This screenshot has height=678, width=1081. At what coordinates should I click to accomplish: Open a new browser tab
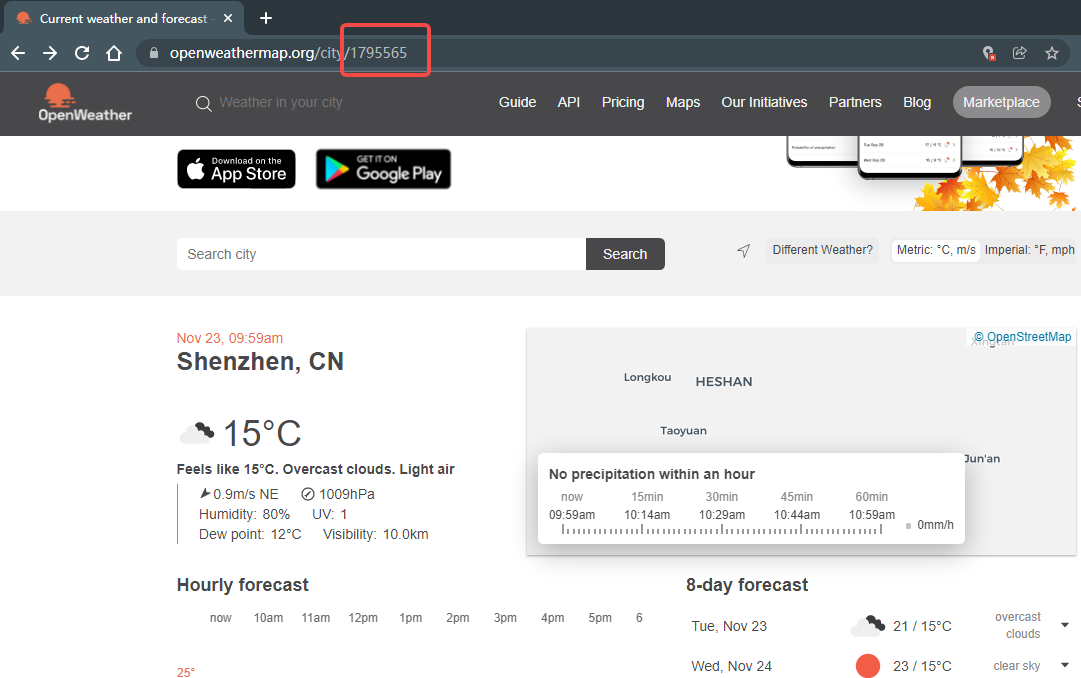pyautogui.click(x=265, y=18)
